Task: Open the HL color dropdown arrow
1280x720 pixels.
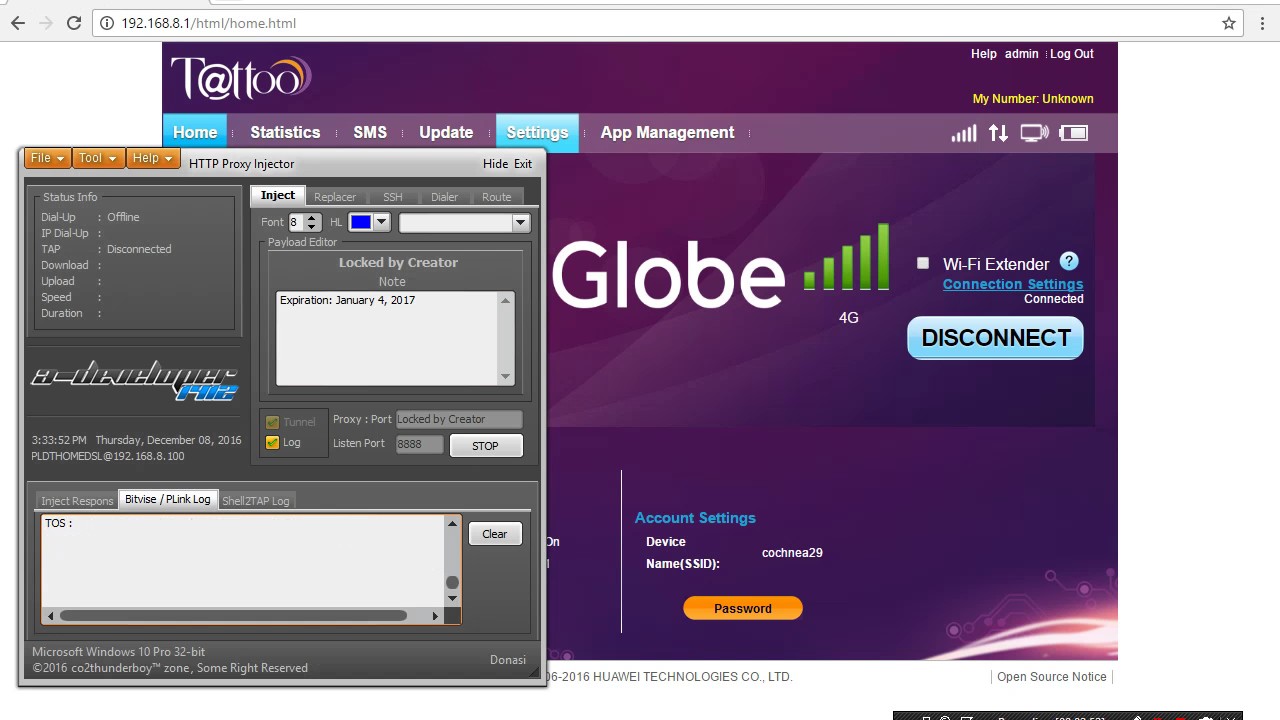Action: point(381,222)
